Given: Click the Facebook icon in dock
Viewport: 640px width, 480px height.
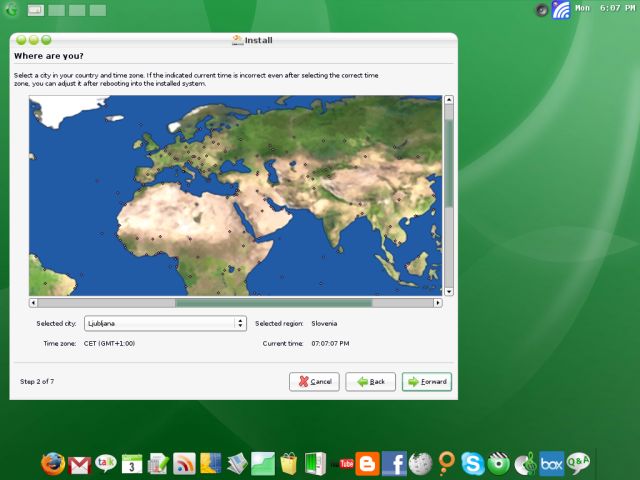Looking at the screenshot, I should (x=394, y=463).
